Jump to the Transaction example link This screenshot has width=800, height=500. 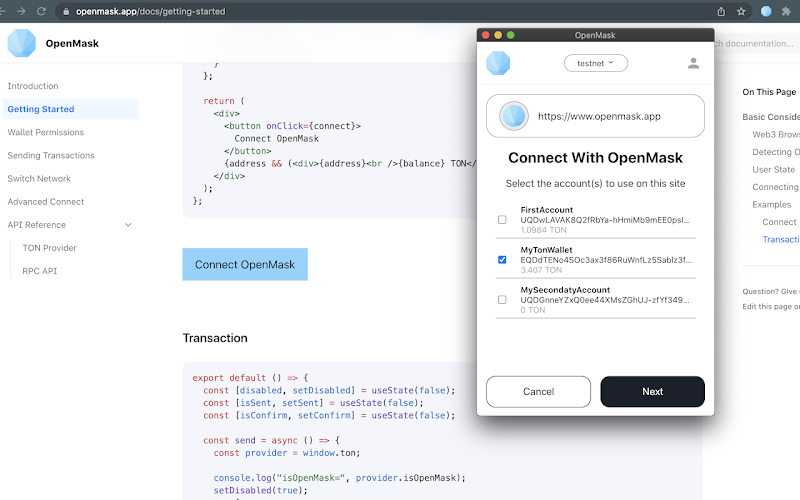tap(781, 239)
